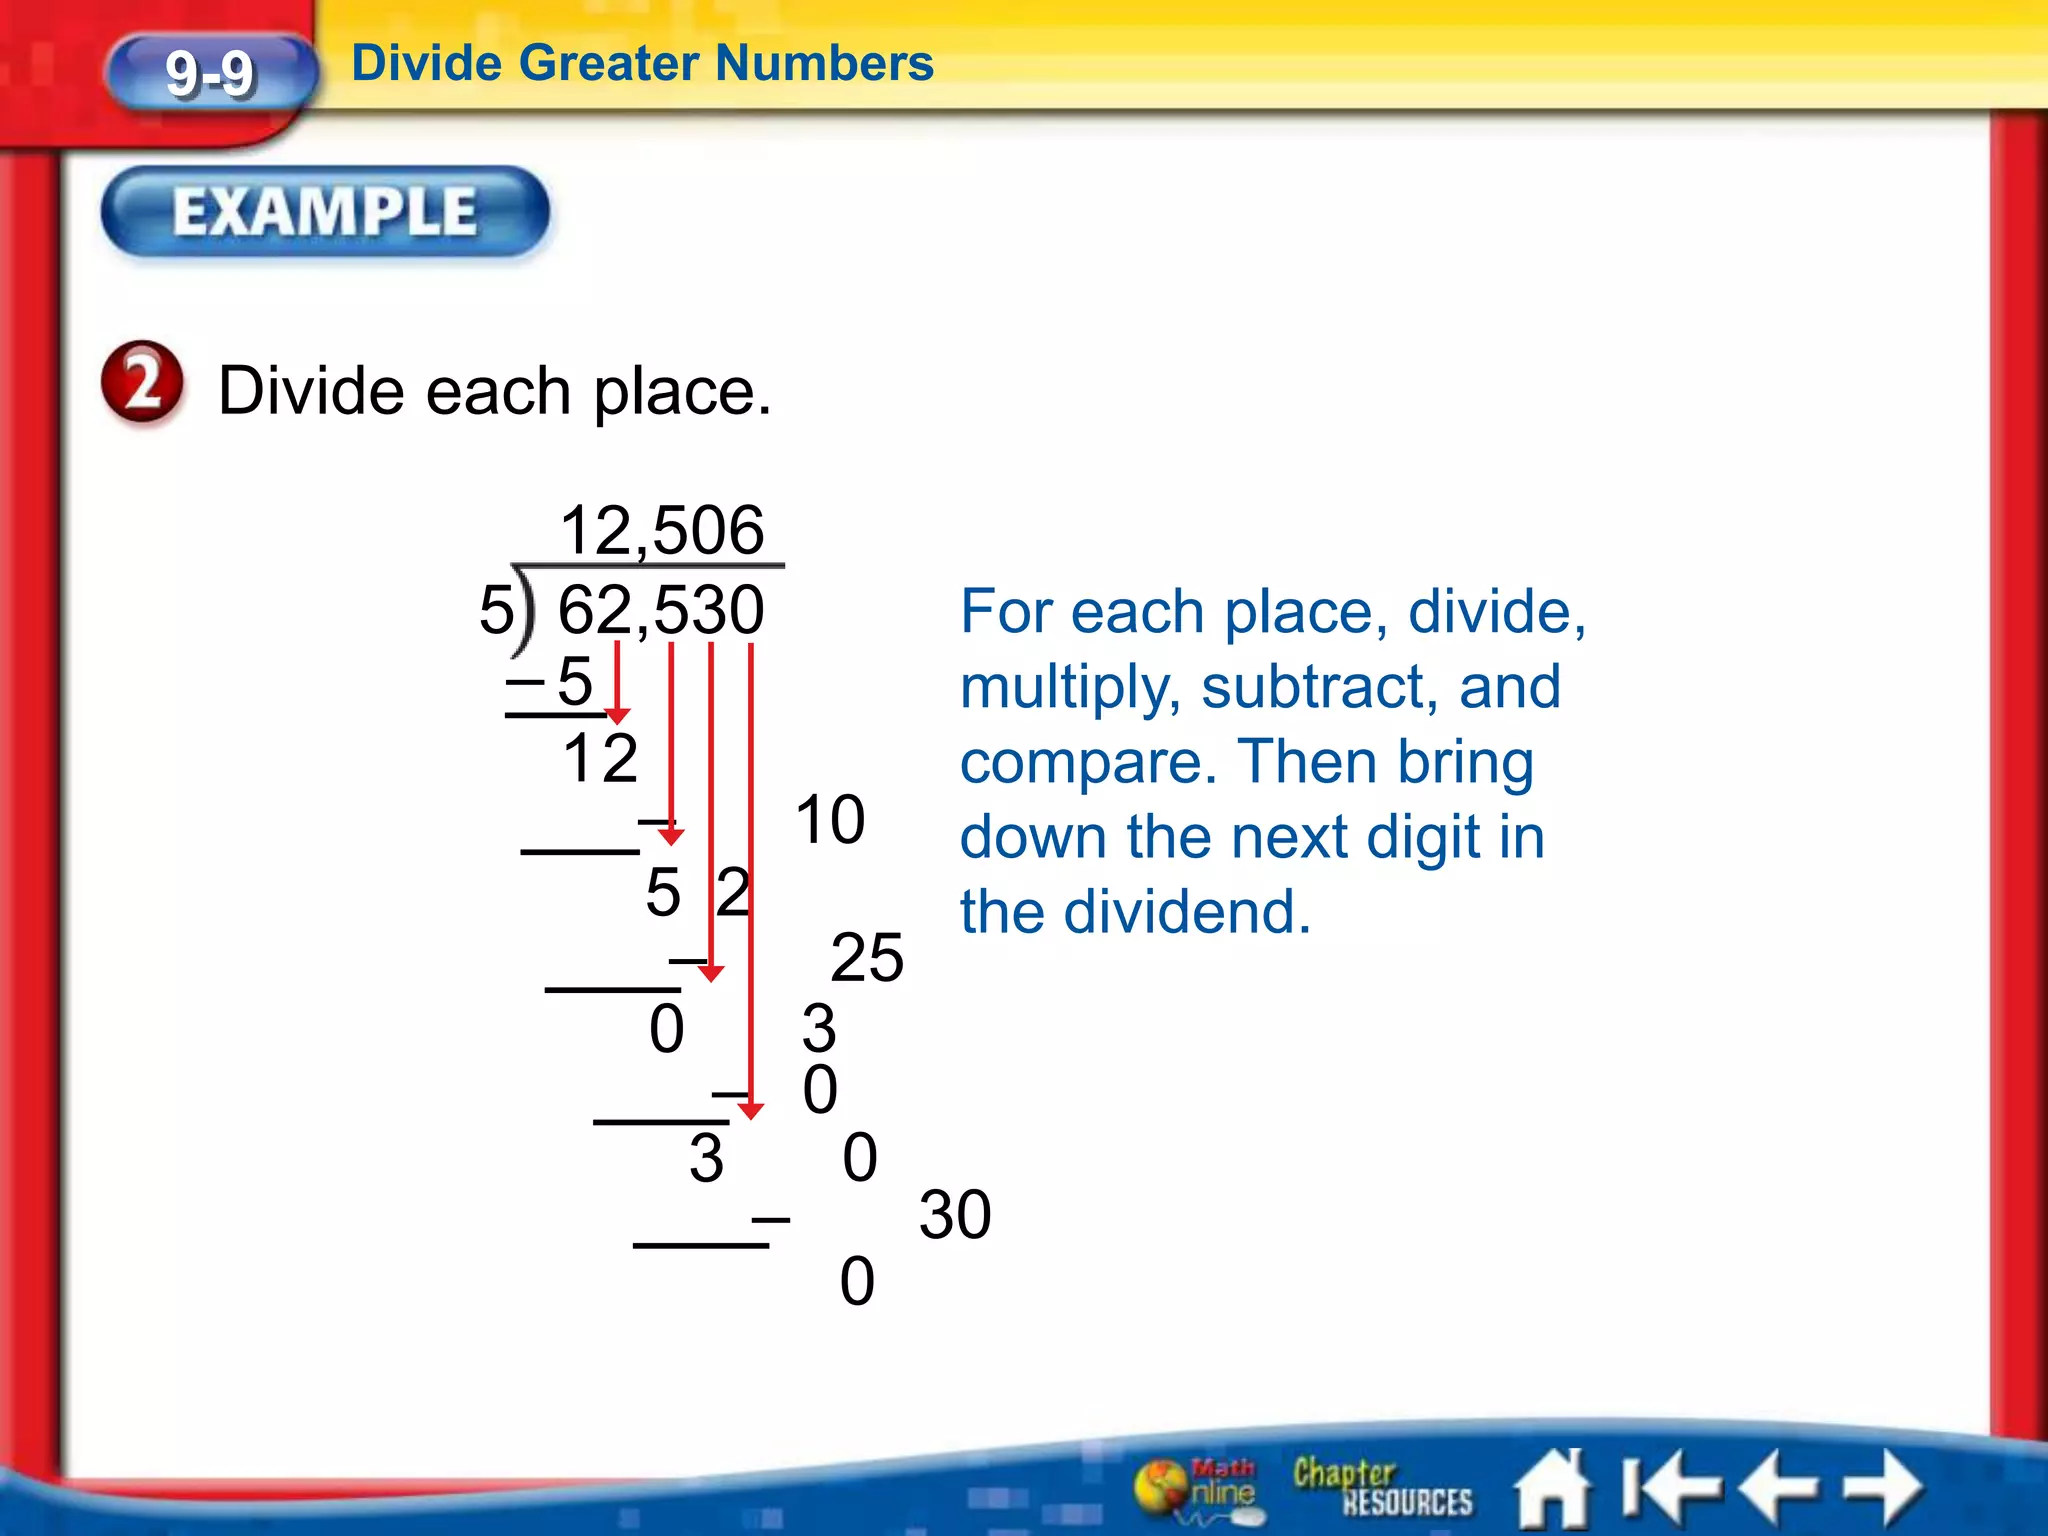
Task: Click the subtracted value 25
Action: click(867, 957)
